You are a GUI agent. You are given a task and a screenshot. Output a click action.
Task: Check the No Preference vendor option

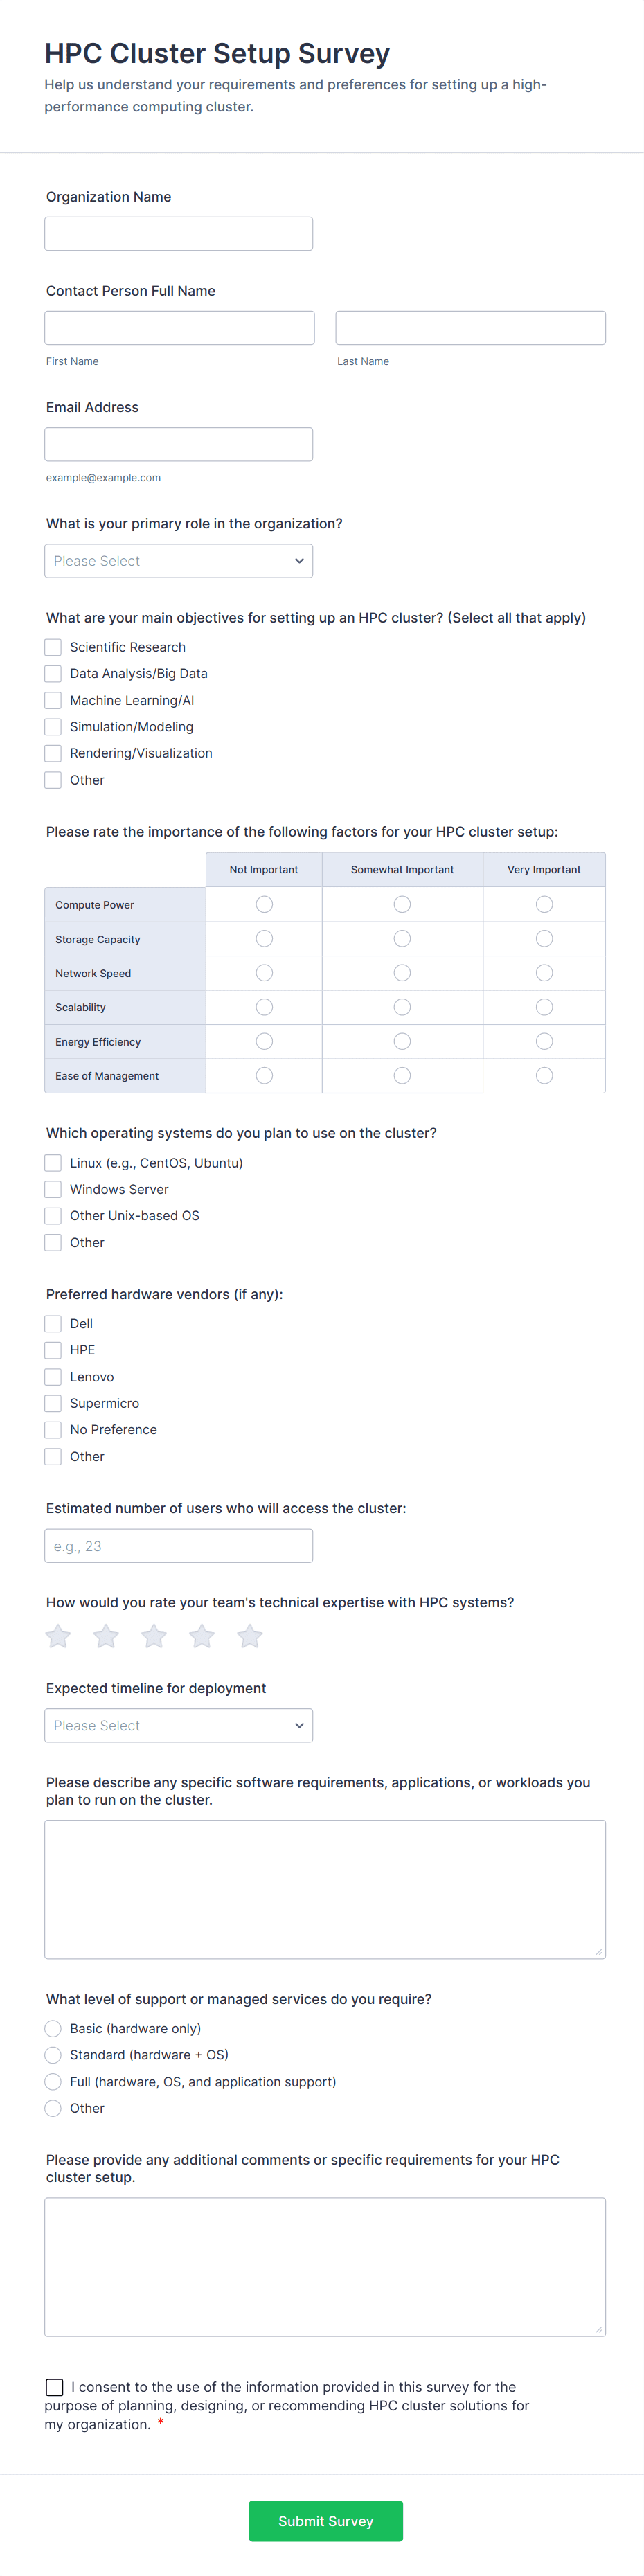point(53,1429)
